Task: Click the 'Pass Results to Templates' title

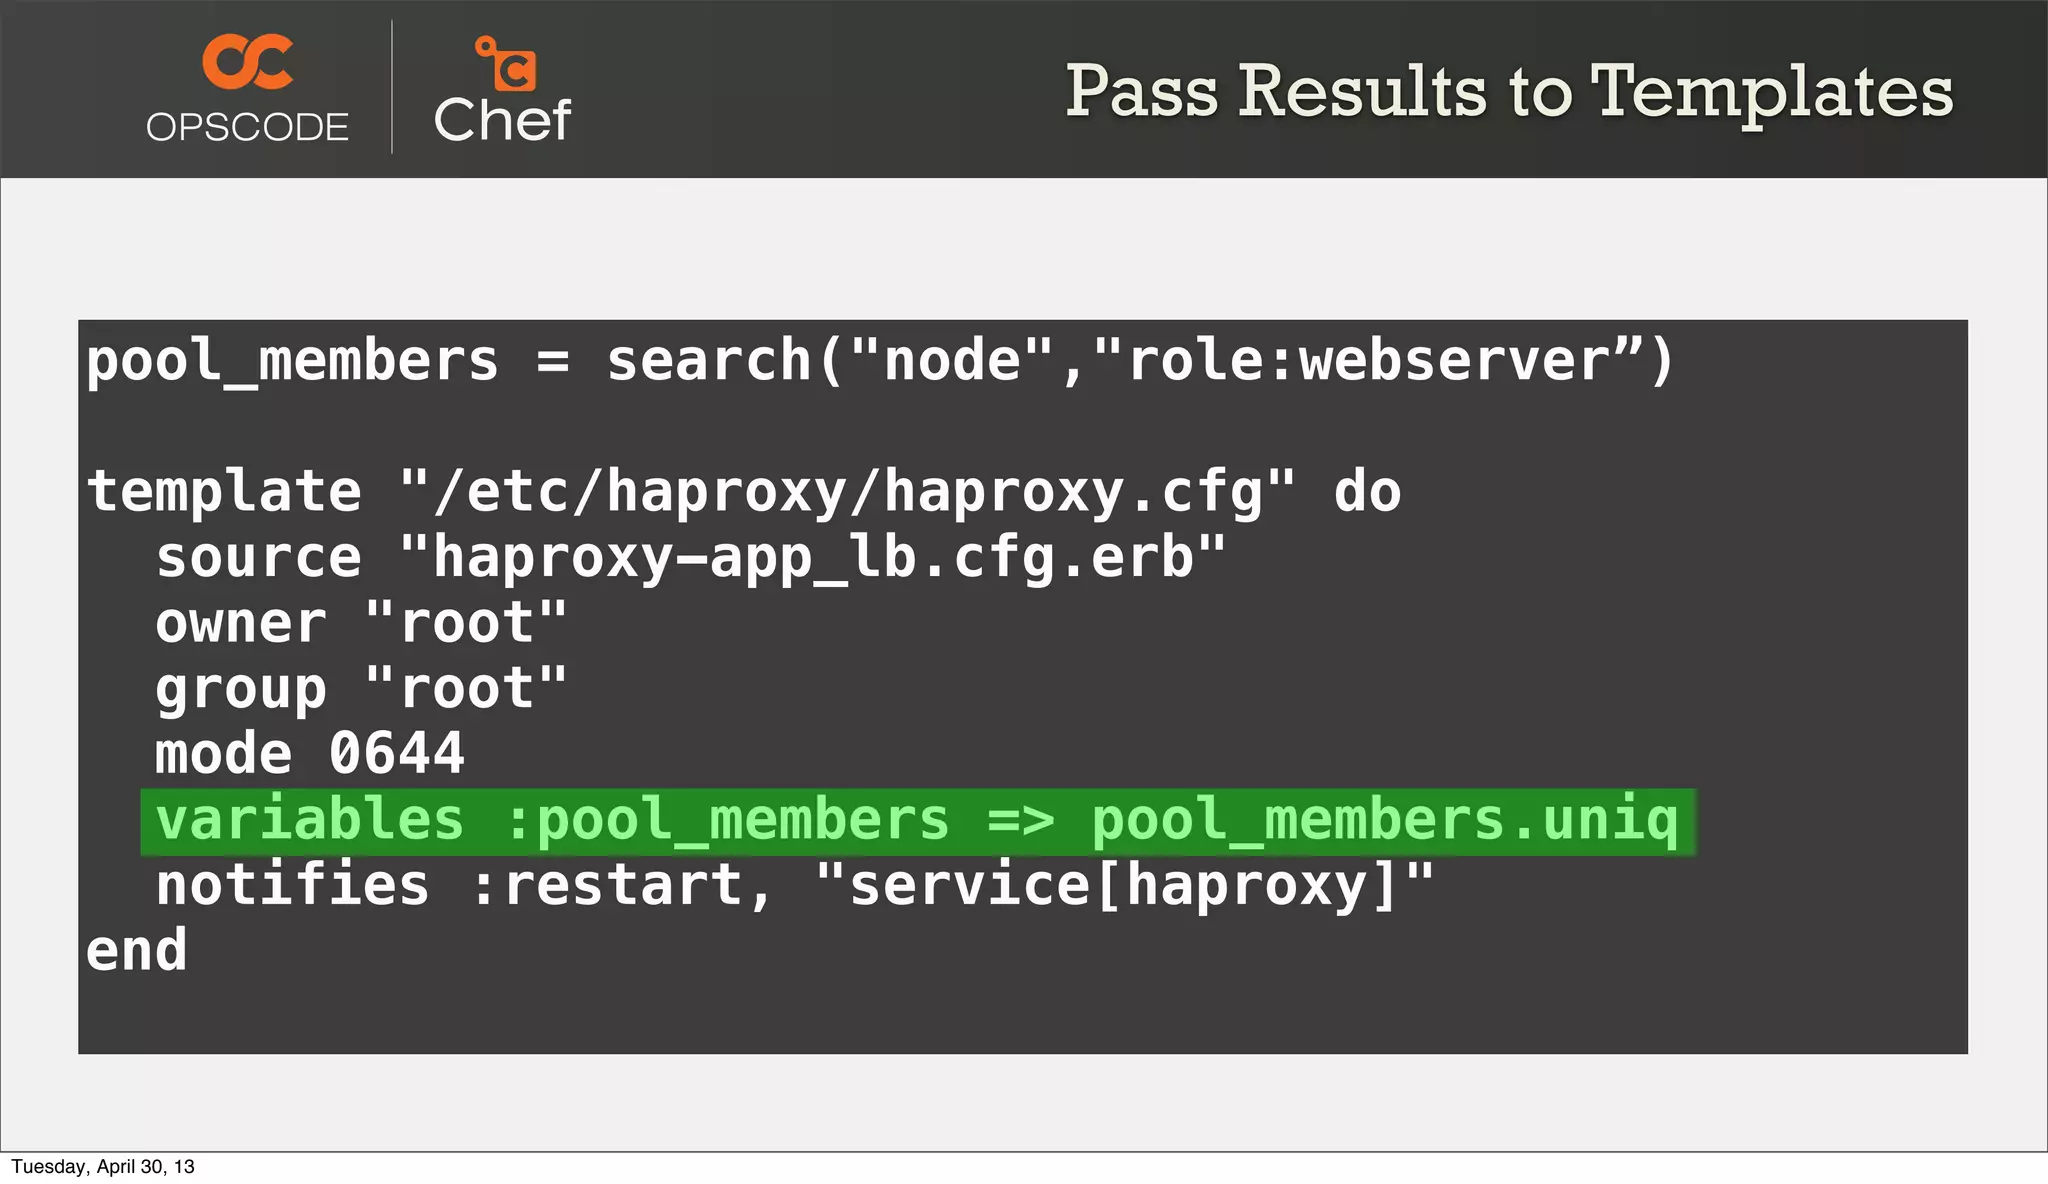Action: pyautogui.click(x=1509, y=92)
